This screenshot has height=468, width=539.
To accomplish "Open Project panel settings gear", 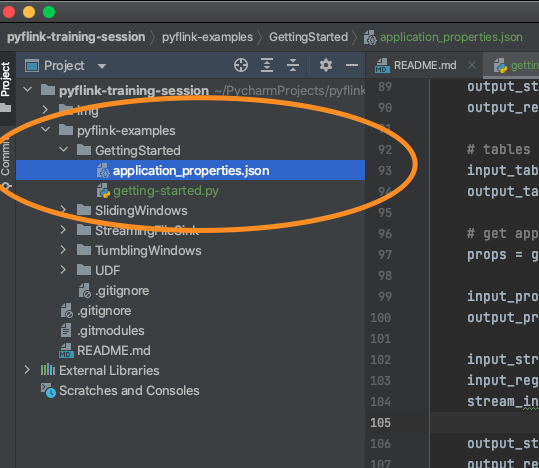I will coord(326,65).
